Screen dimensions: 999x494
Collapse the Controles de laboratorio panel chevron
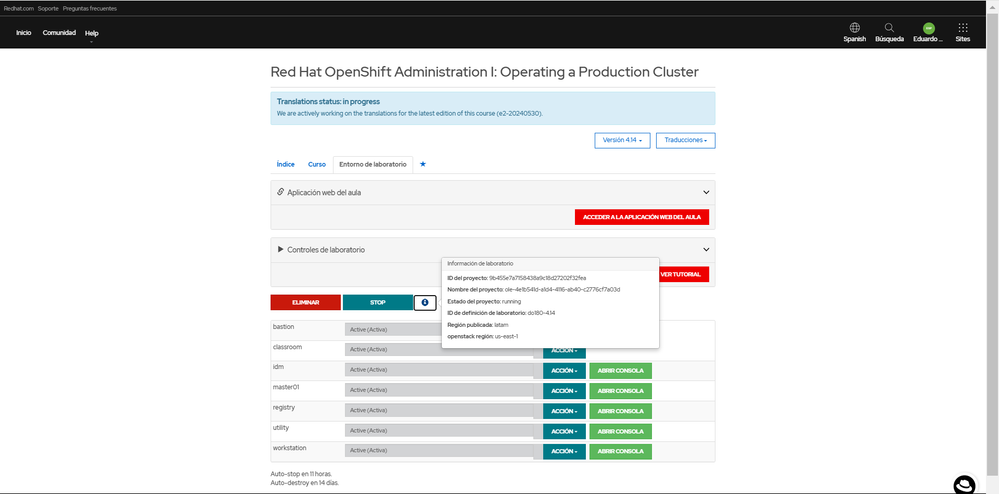(x=706, y=250)
